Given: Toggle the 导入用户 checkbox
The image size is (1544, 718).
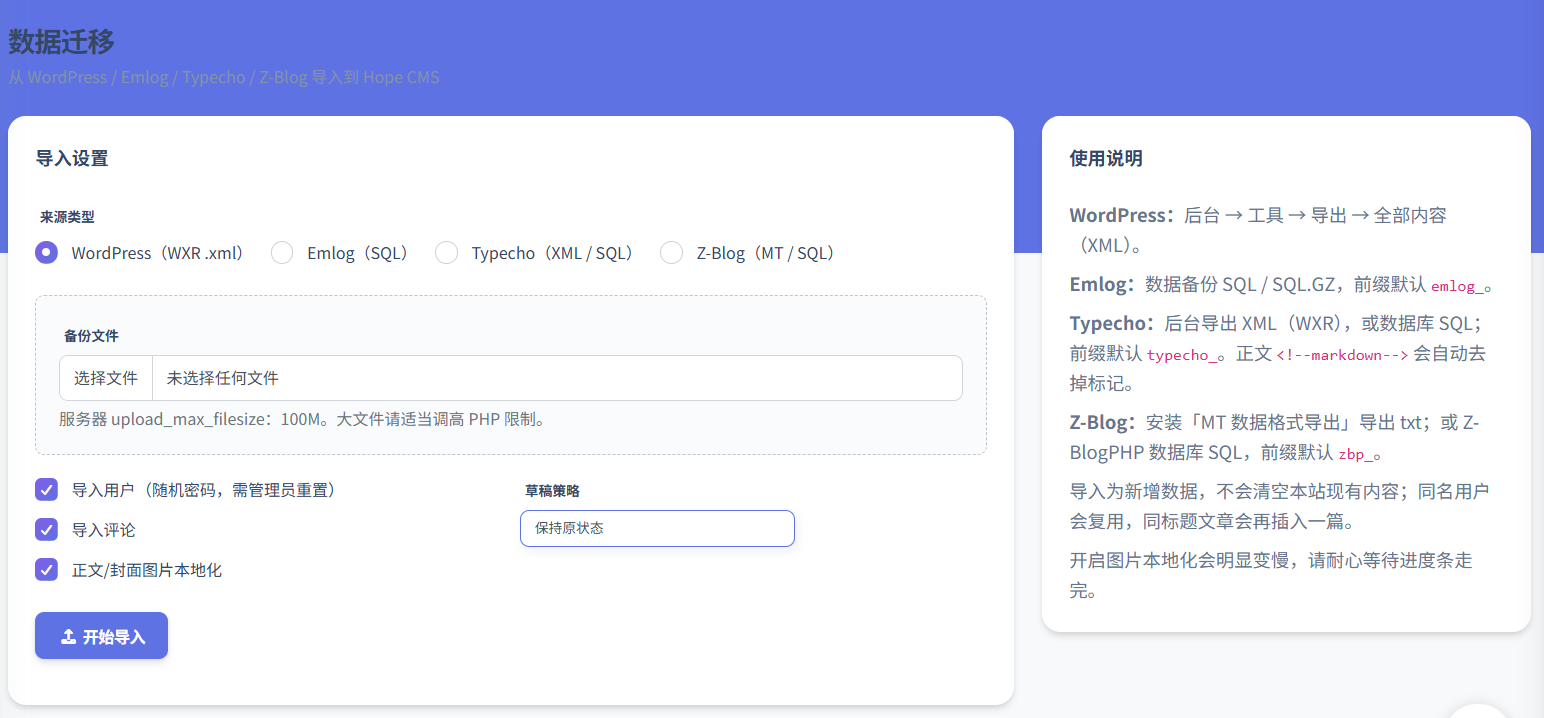Looking at the screenshot, I should [x=46, y=489].
